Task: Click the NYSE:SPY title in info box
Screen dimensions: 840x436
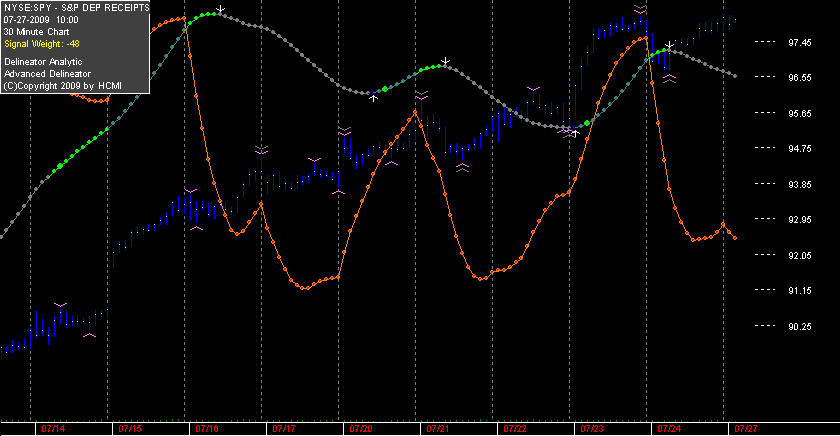Action: [22, 7]
